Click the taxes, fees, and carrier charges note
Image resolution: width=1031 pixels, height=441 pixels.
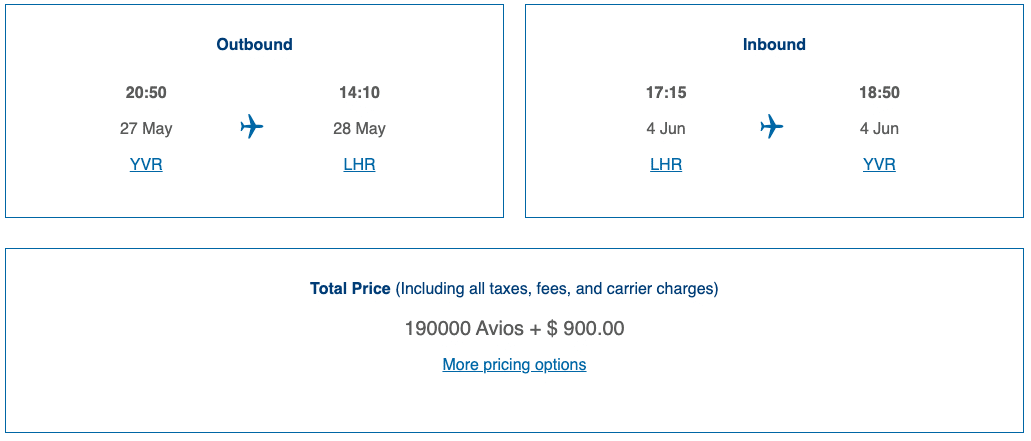coord(557,288)
